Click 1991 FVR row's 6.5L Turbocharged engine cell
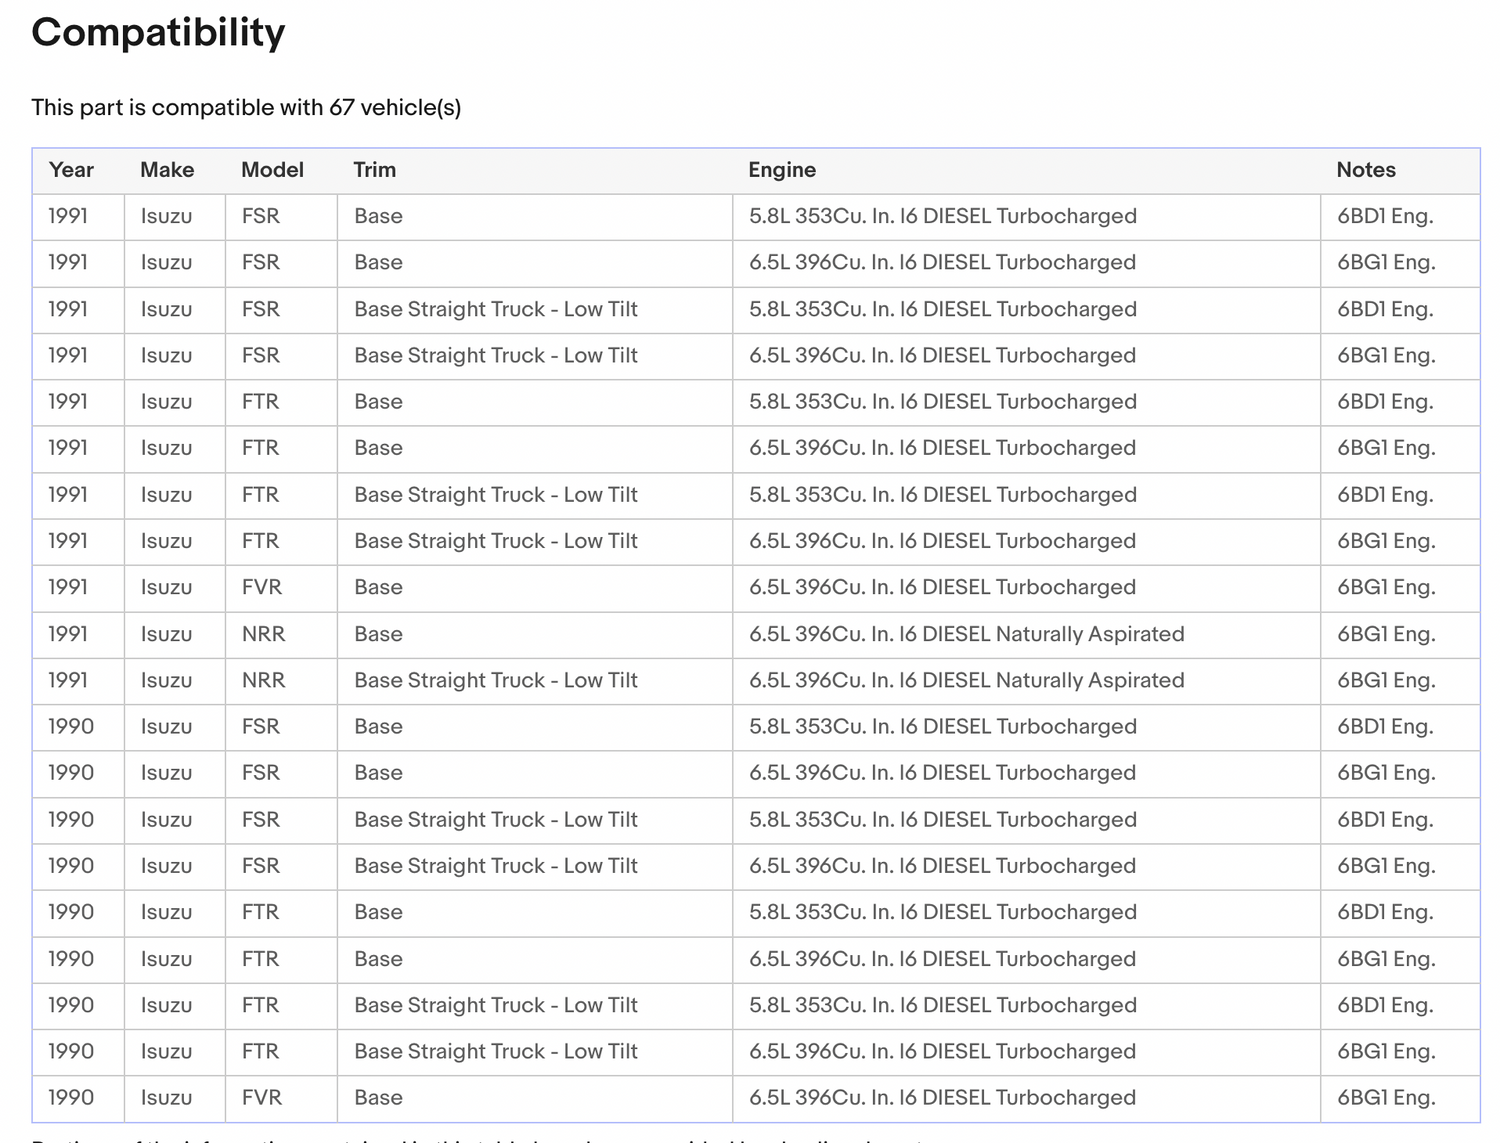The image size is (1500, 1143). tap(942, 587)
